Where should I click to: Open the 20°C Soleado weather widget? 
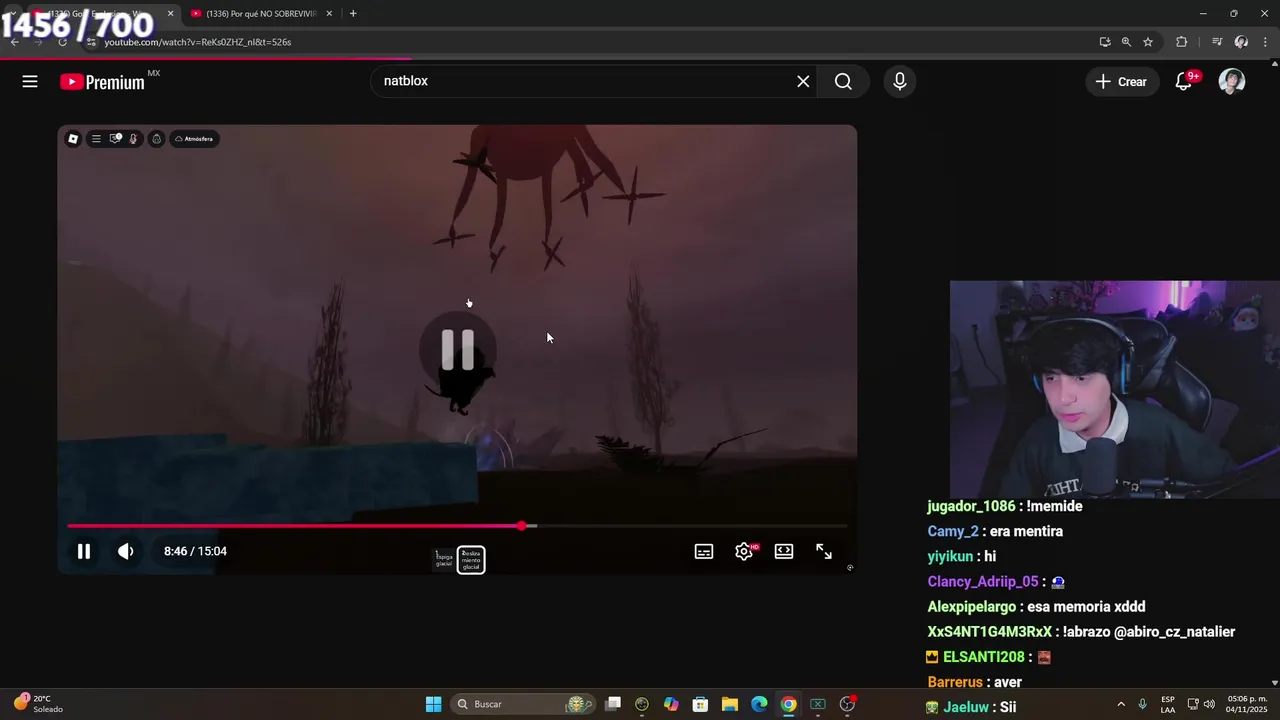tap(38, 704)
